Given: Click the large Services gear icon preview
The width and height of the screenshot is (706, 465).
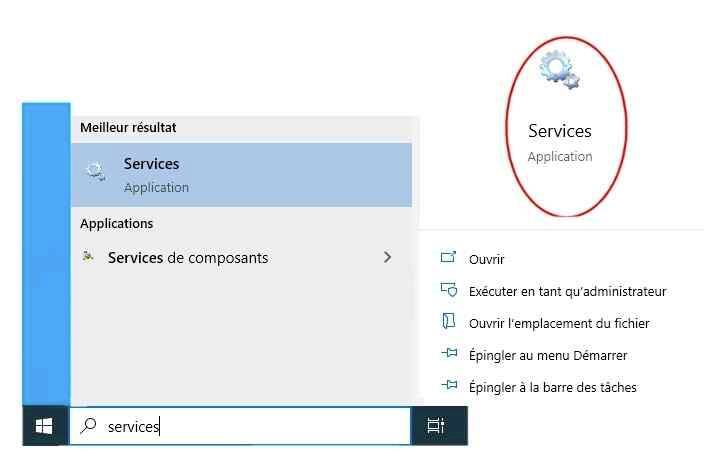Looking at the screenshot, I should (x=559, y=70).
